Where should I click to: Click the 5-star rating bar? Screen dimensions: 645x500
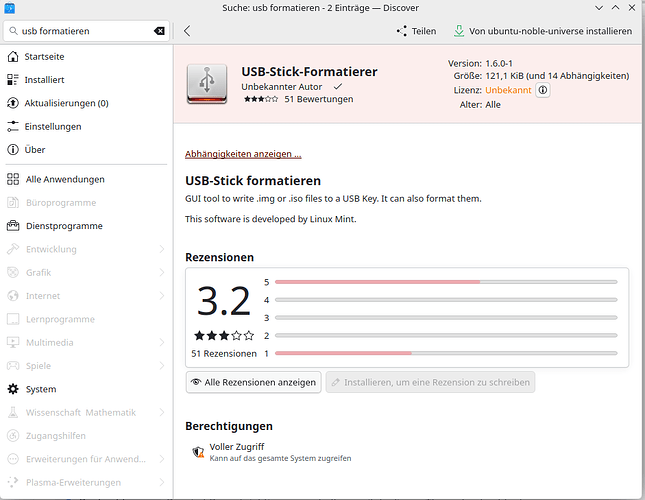pyautogui.click(x=445, y=282)
